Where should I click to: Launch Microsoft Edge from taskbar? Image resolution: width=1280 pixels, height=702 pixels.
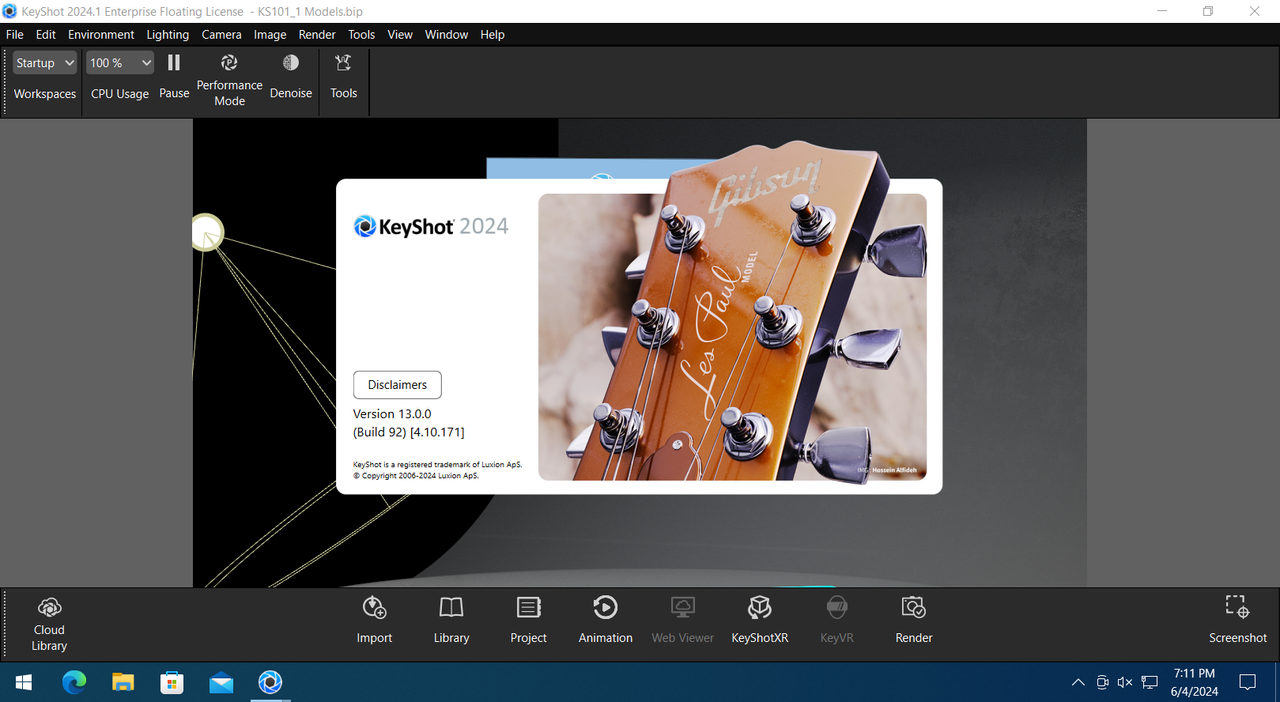coord(74,682)
